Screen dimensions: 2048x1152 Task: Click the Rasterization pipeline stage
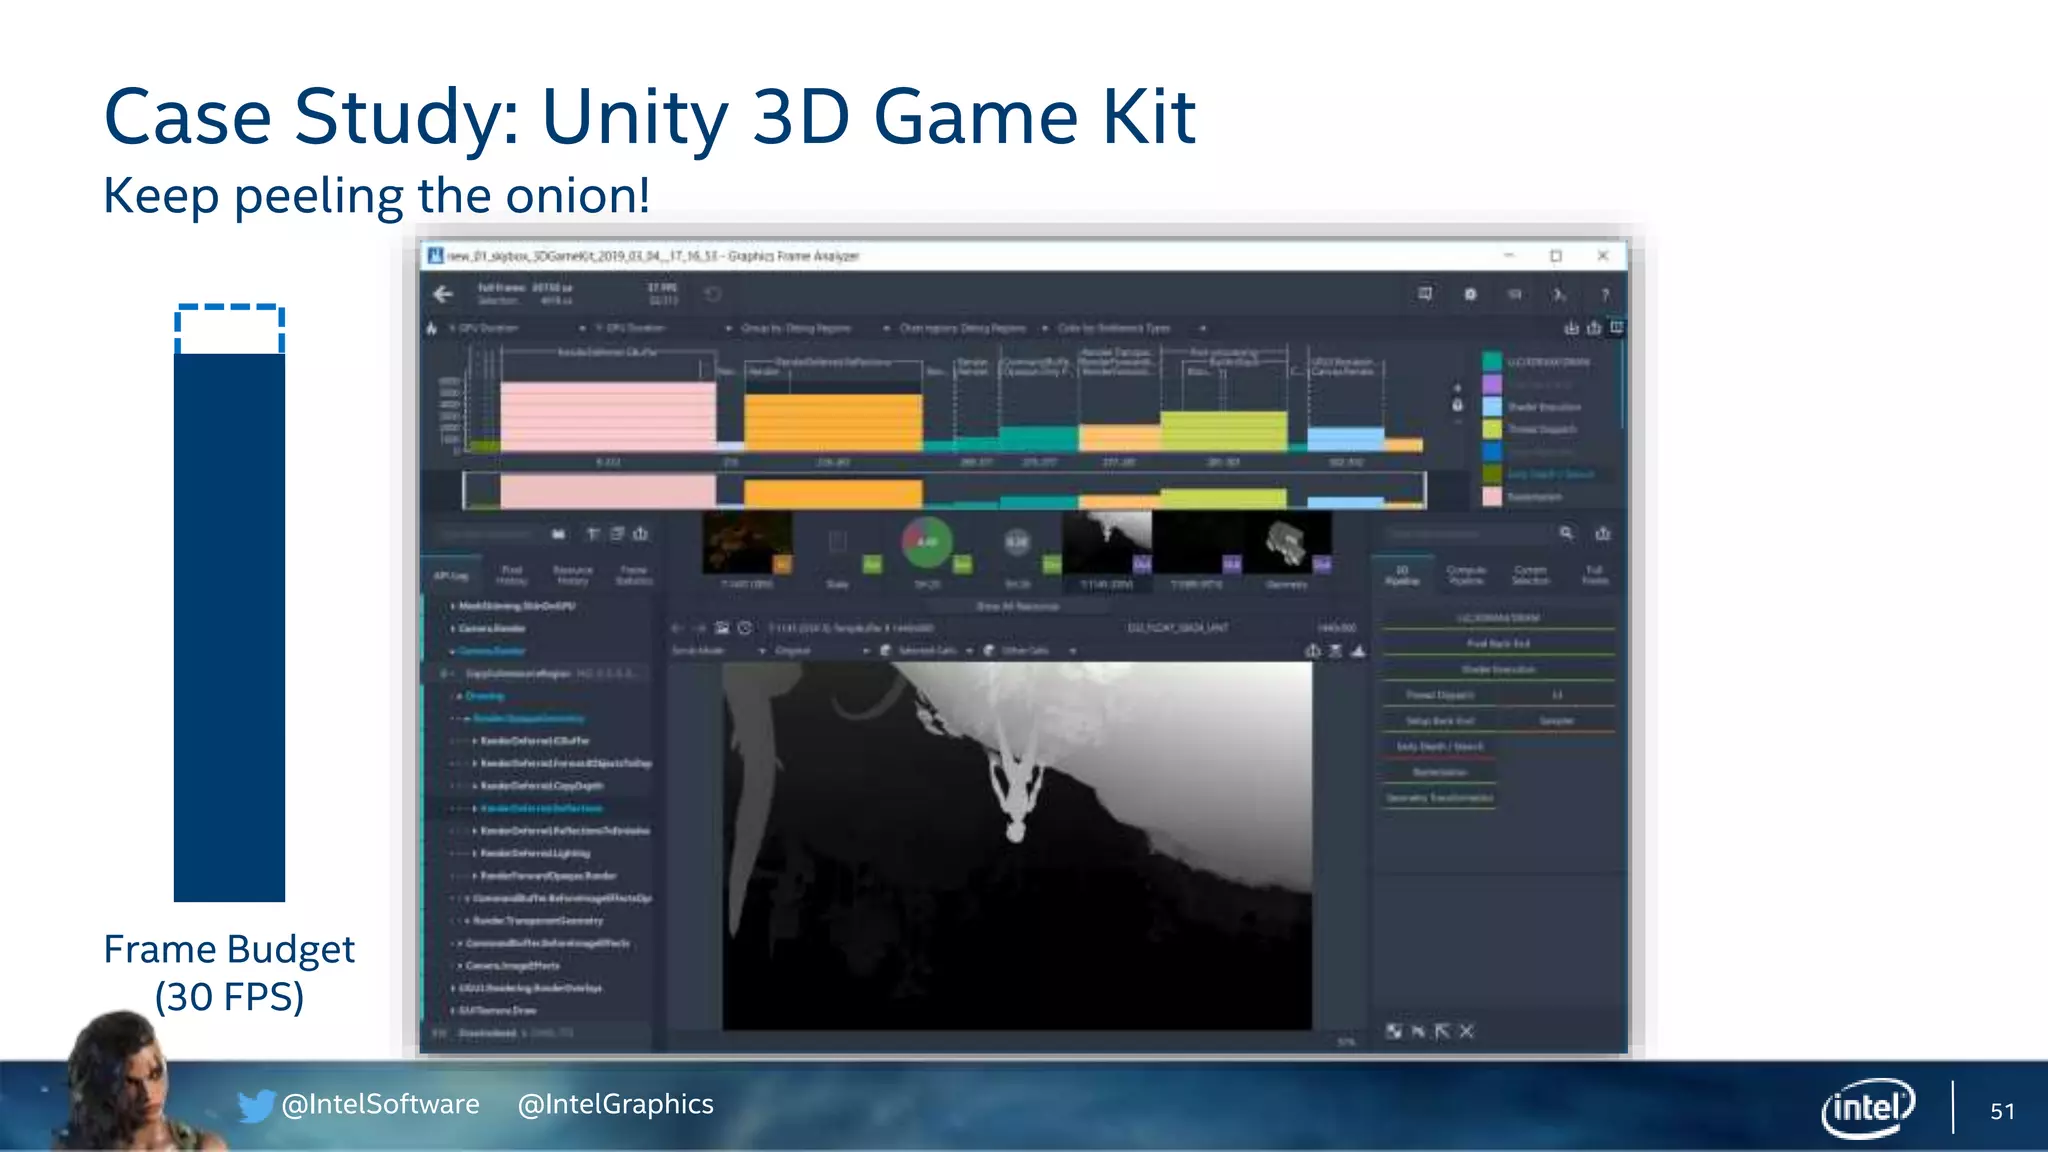pos(1440,772)
